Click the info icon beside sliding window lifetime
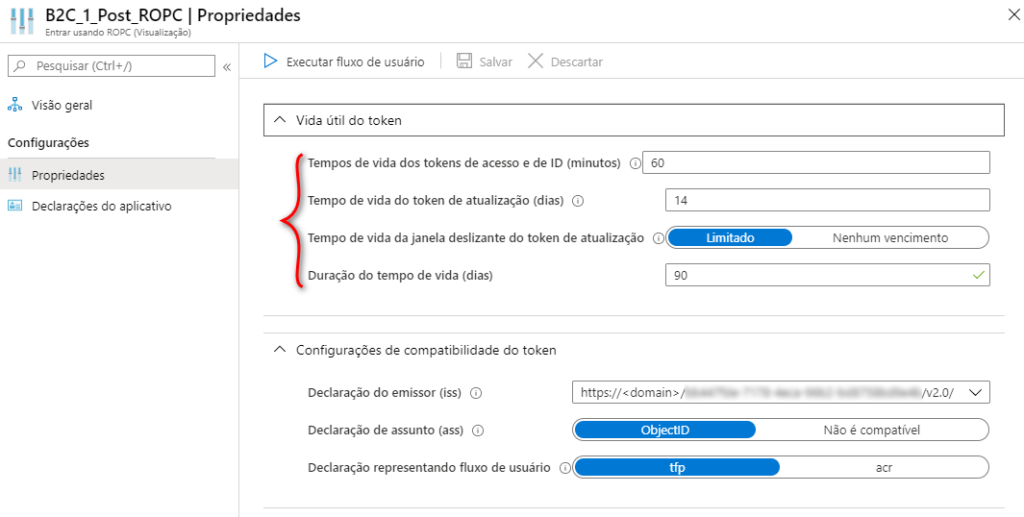 coord(658,238)
